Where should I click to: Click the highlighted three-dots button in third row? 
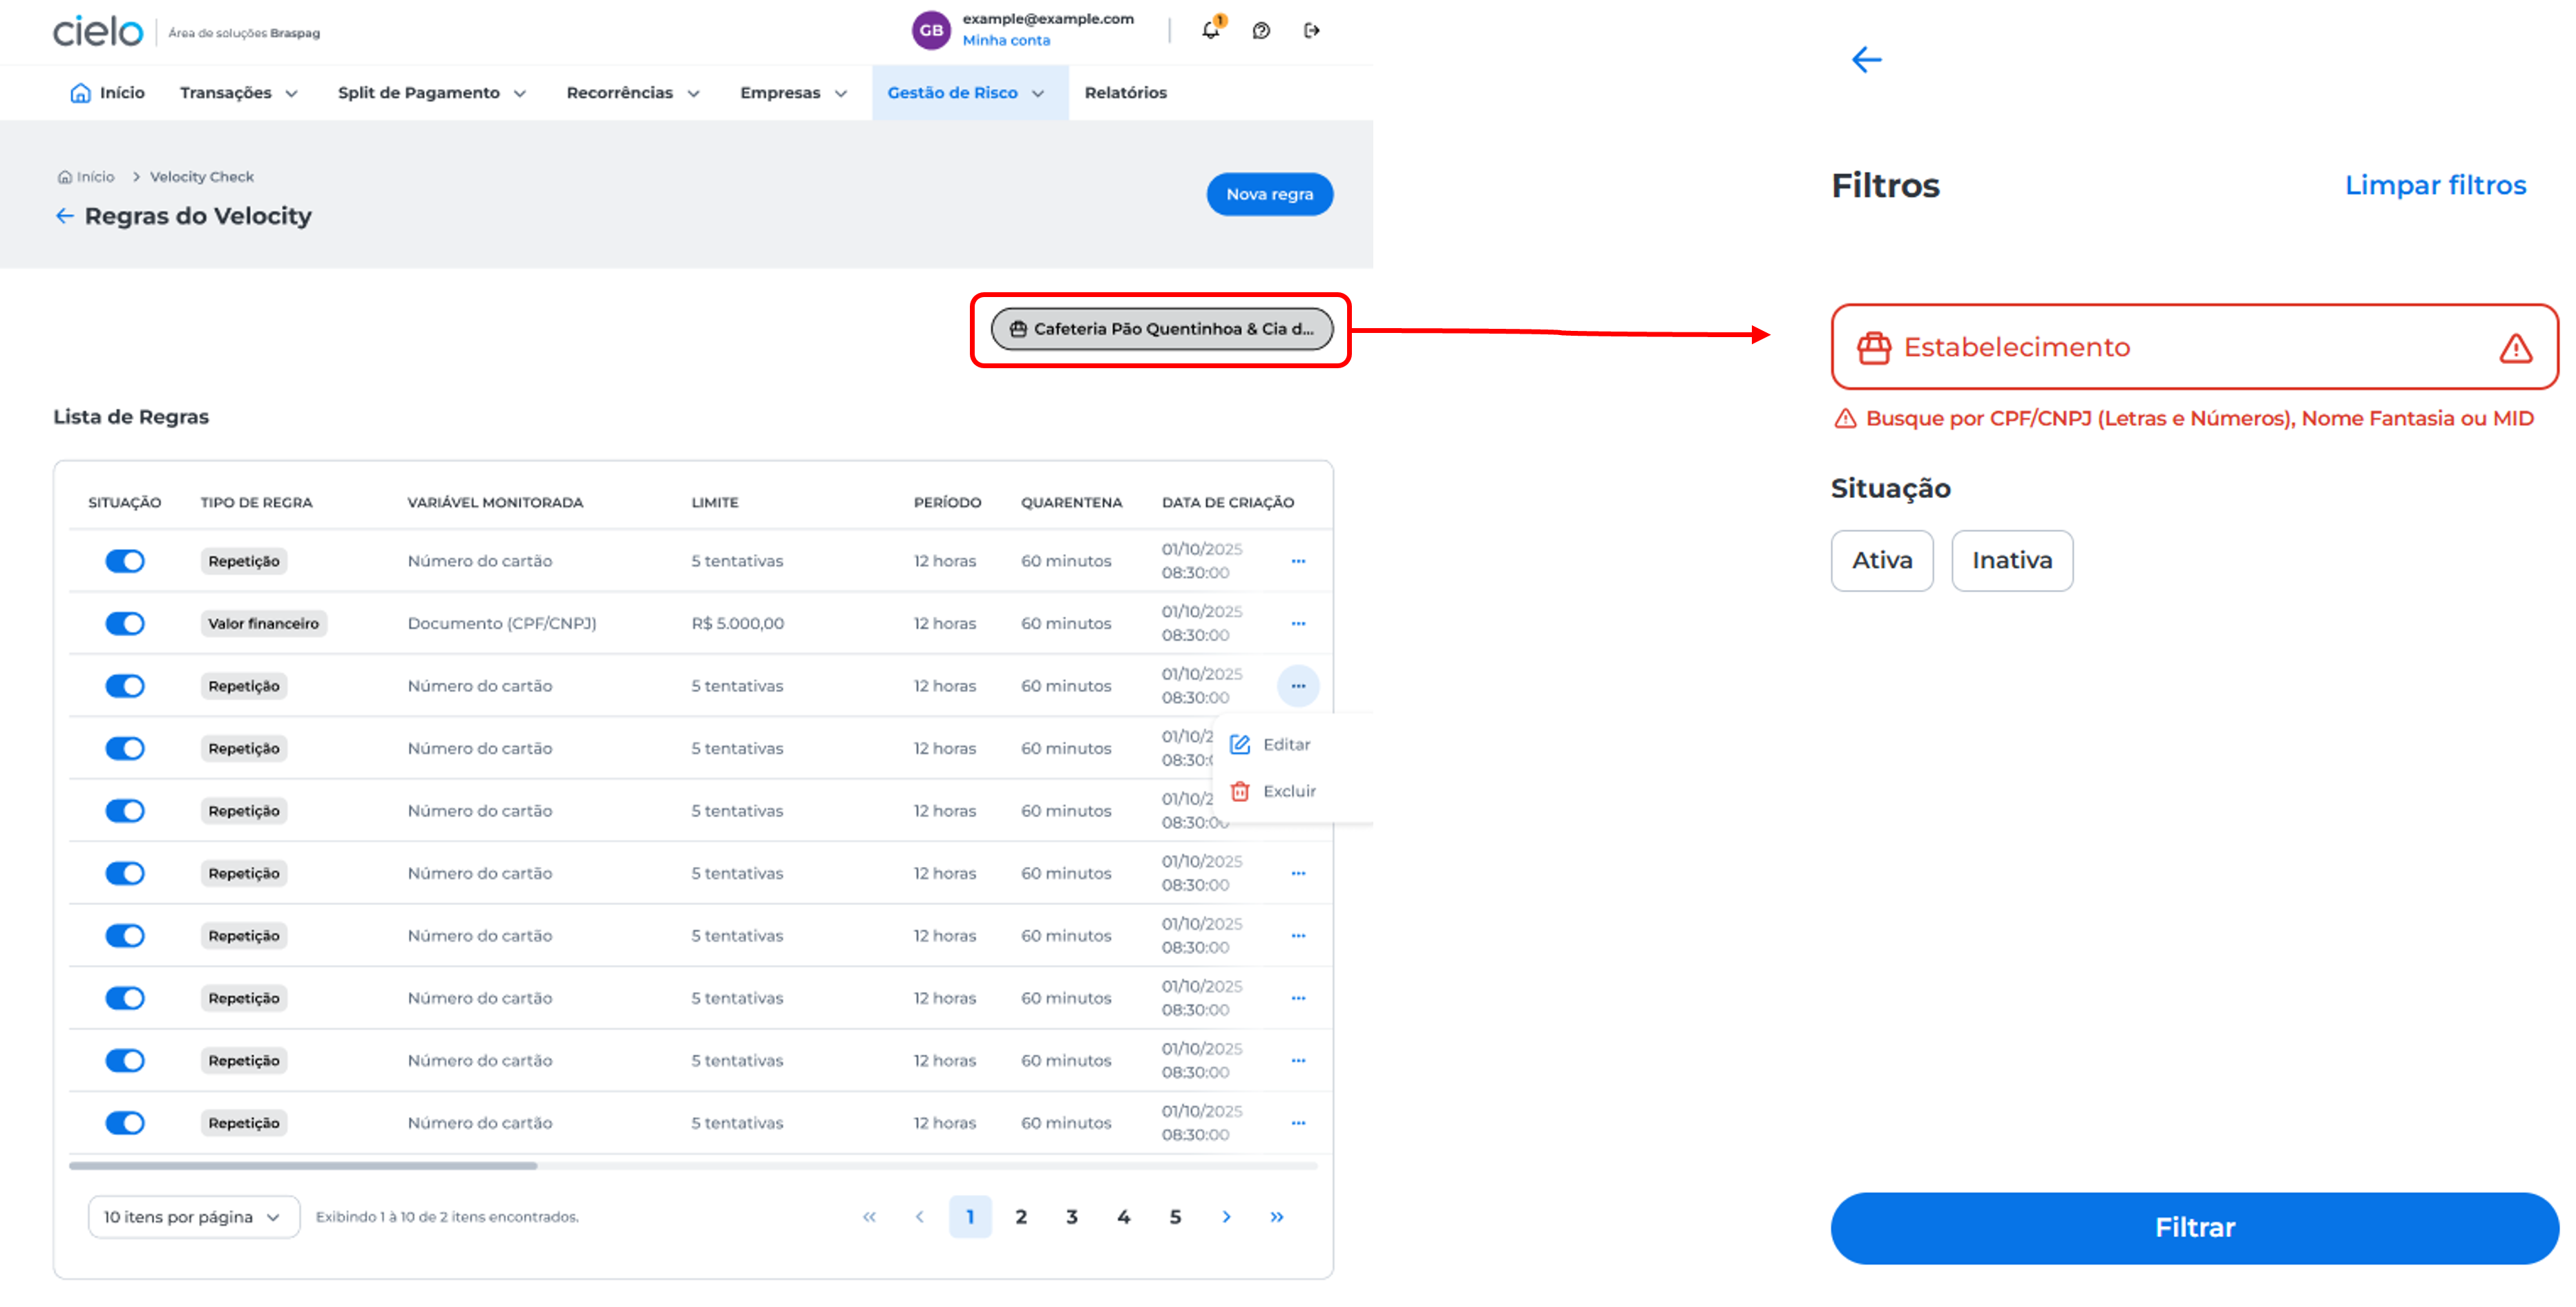tap(1298, 686)
